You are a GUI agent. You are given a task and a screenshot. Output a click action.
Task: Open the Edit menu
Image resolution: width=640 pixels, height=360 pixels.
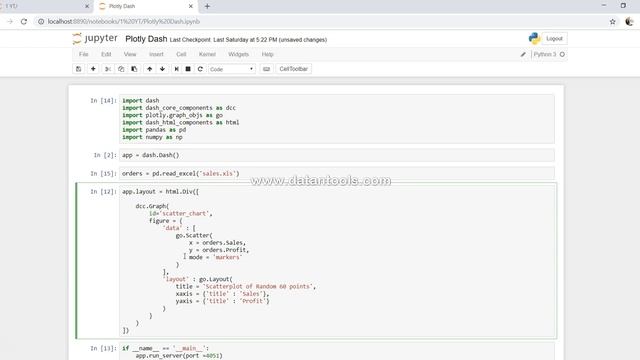click(x=106, y=54)
